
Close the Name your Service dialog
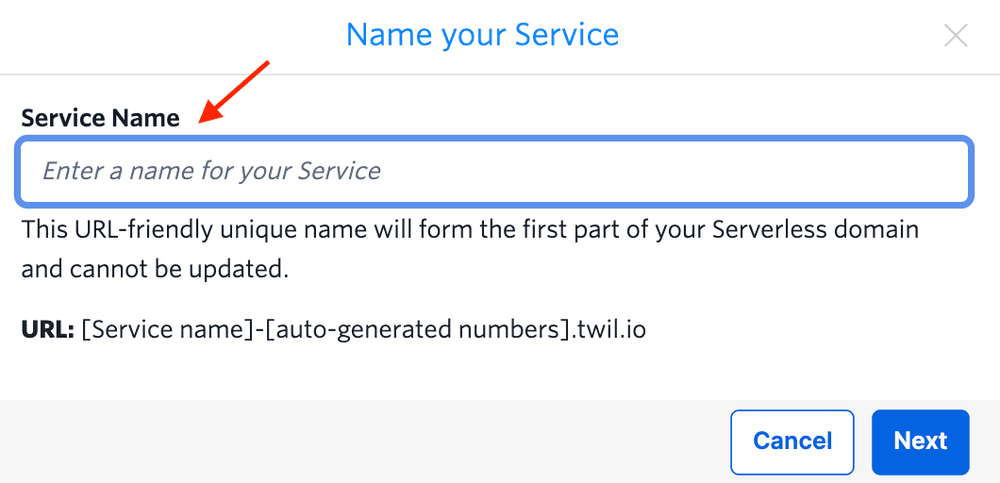[956, 36]
